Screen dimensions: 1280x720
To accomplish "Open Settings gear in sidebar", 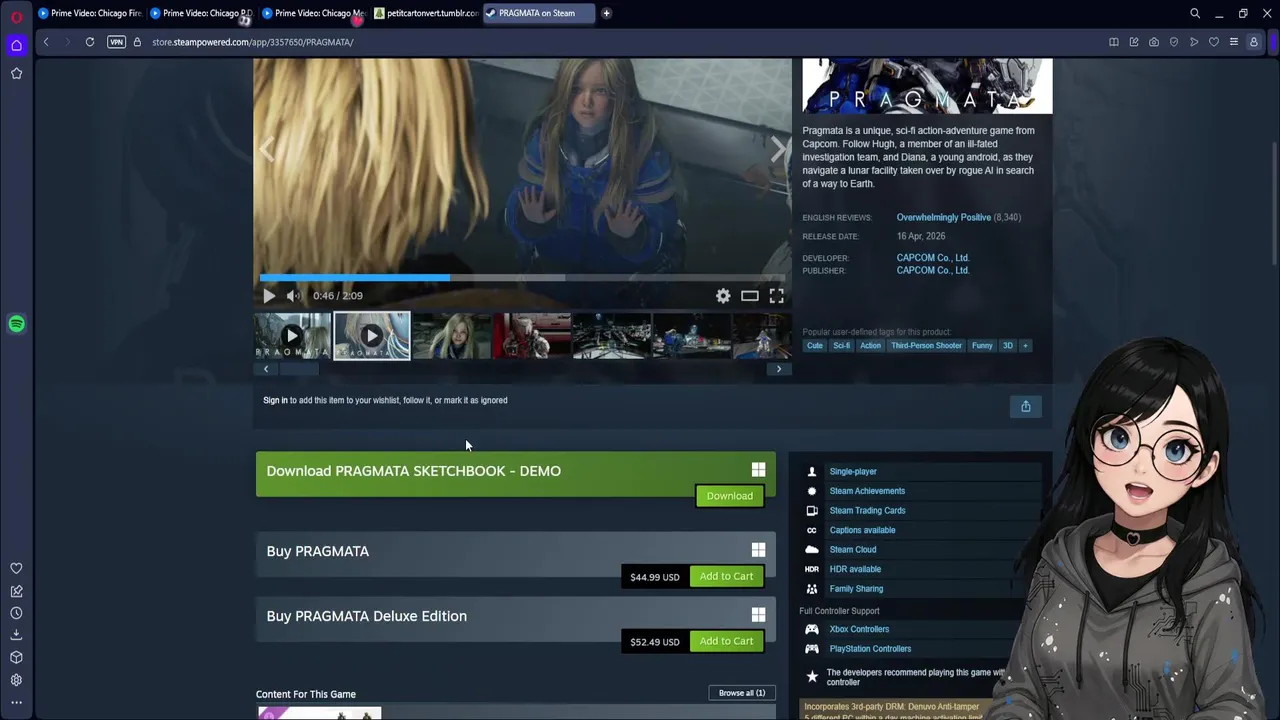I will coord(16,680).
